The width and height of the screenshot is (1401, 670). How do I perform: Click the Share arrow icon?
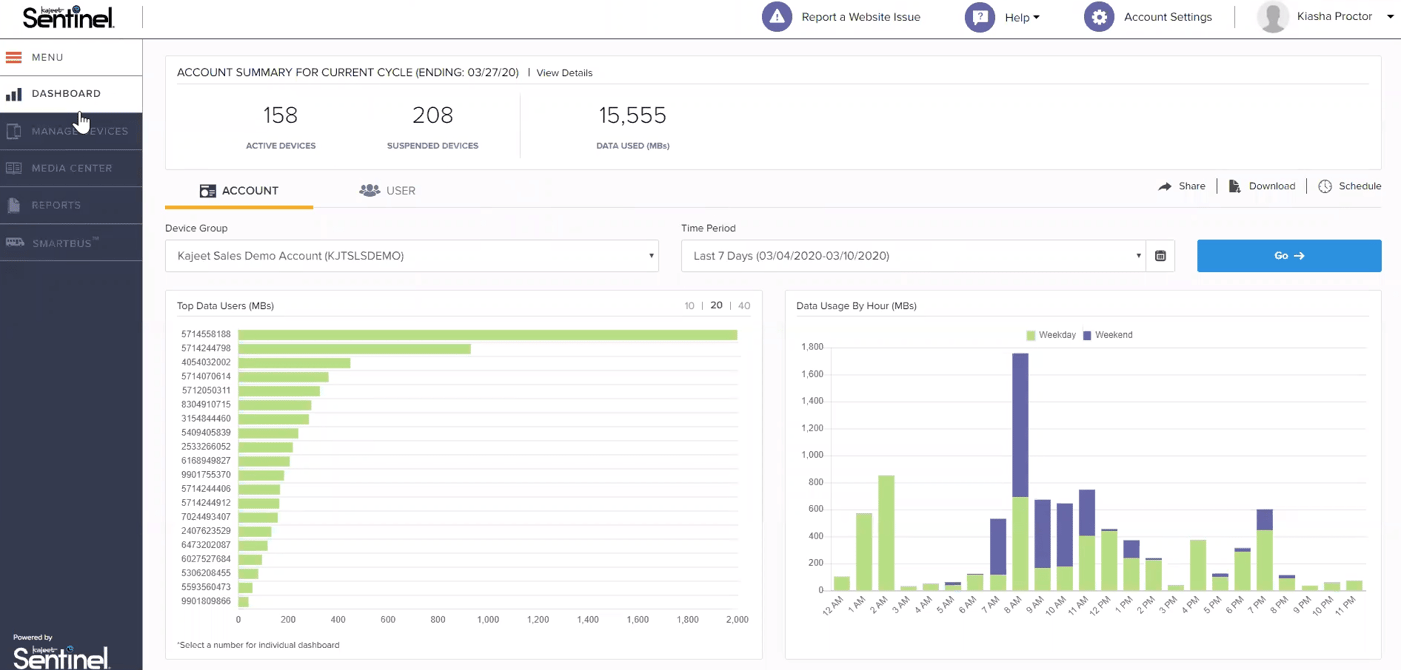tap(1165, 186)
